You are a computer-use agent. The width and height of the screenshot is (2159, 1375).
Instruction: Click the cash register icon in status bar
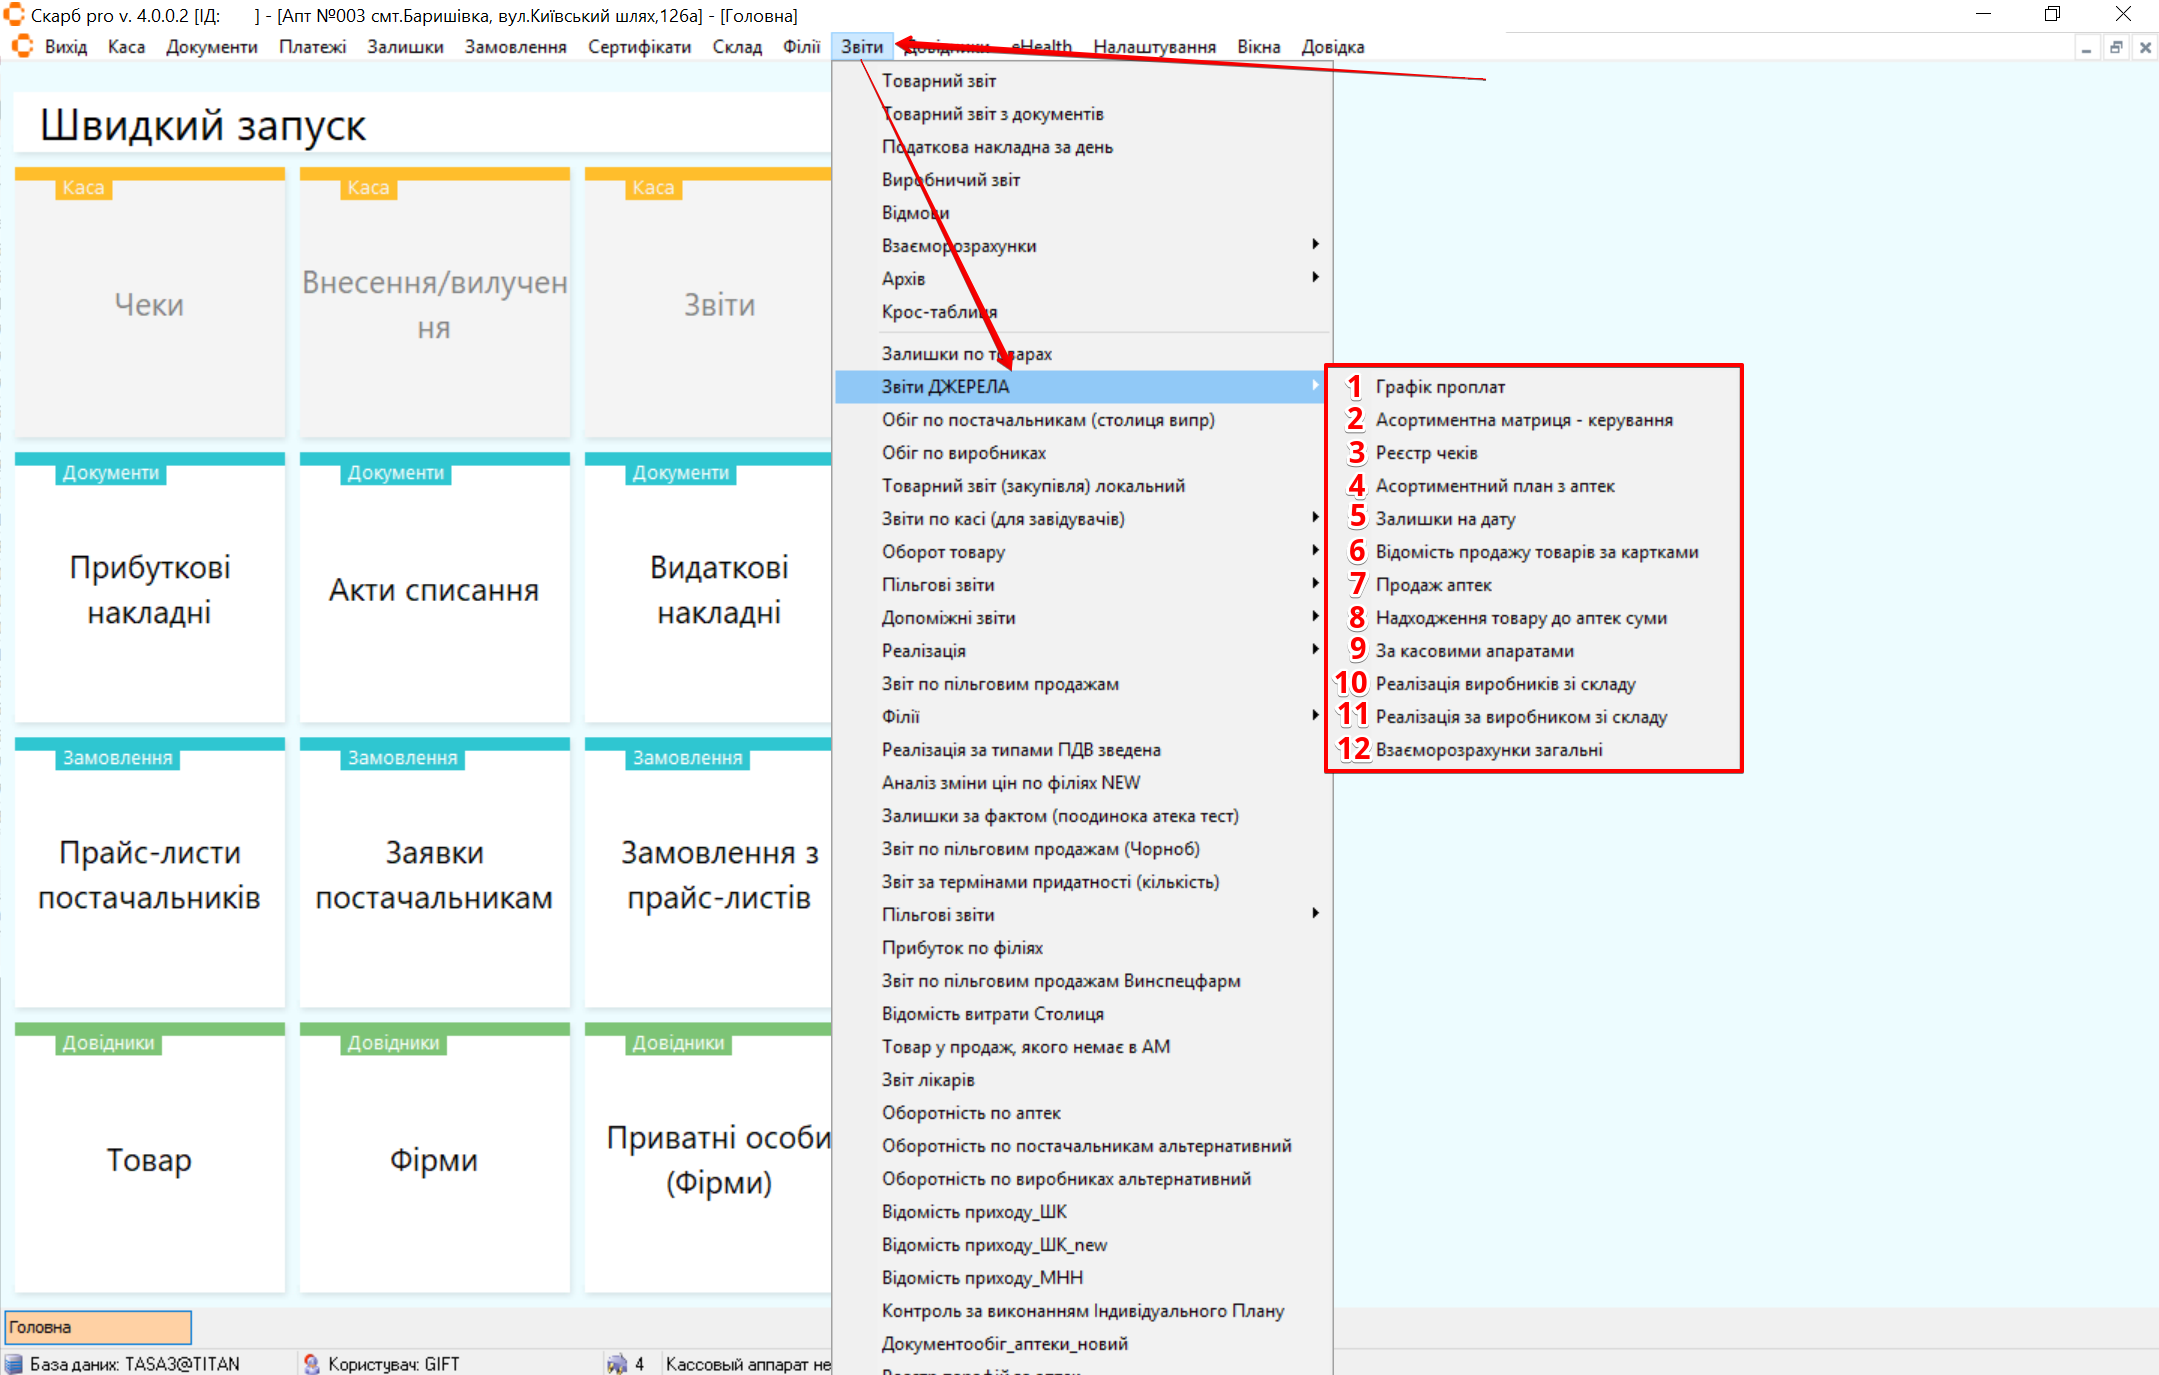coord(617,1364)
